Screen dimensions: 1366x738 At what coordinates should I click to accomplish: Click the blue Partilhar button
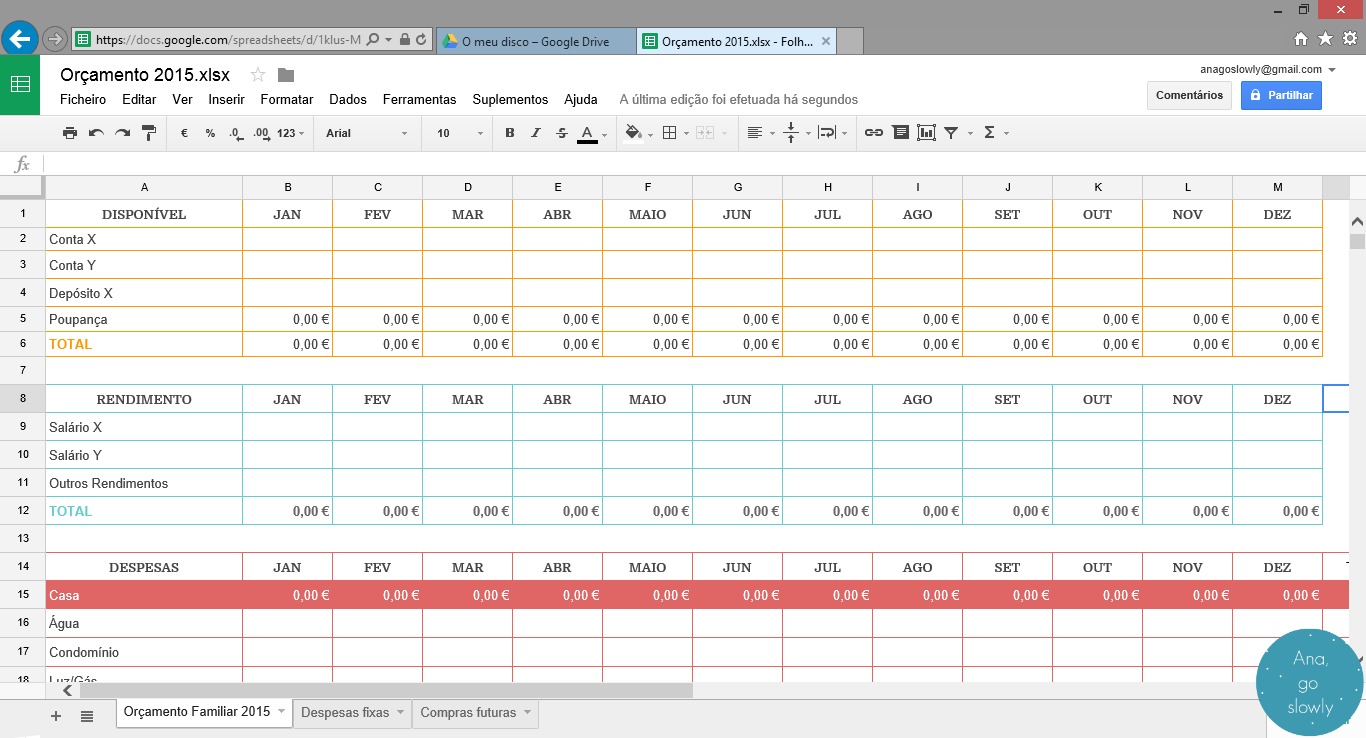[x=1281, y=95]
